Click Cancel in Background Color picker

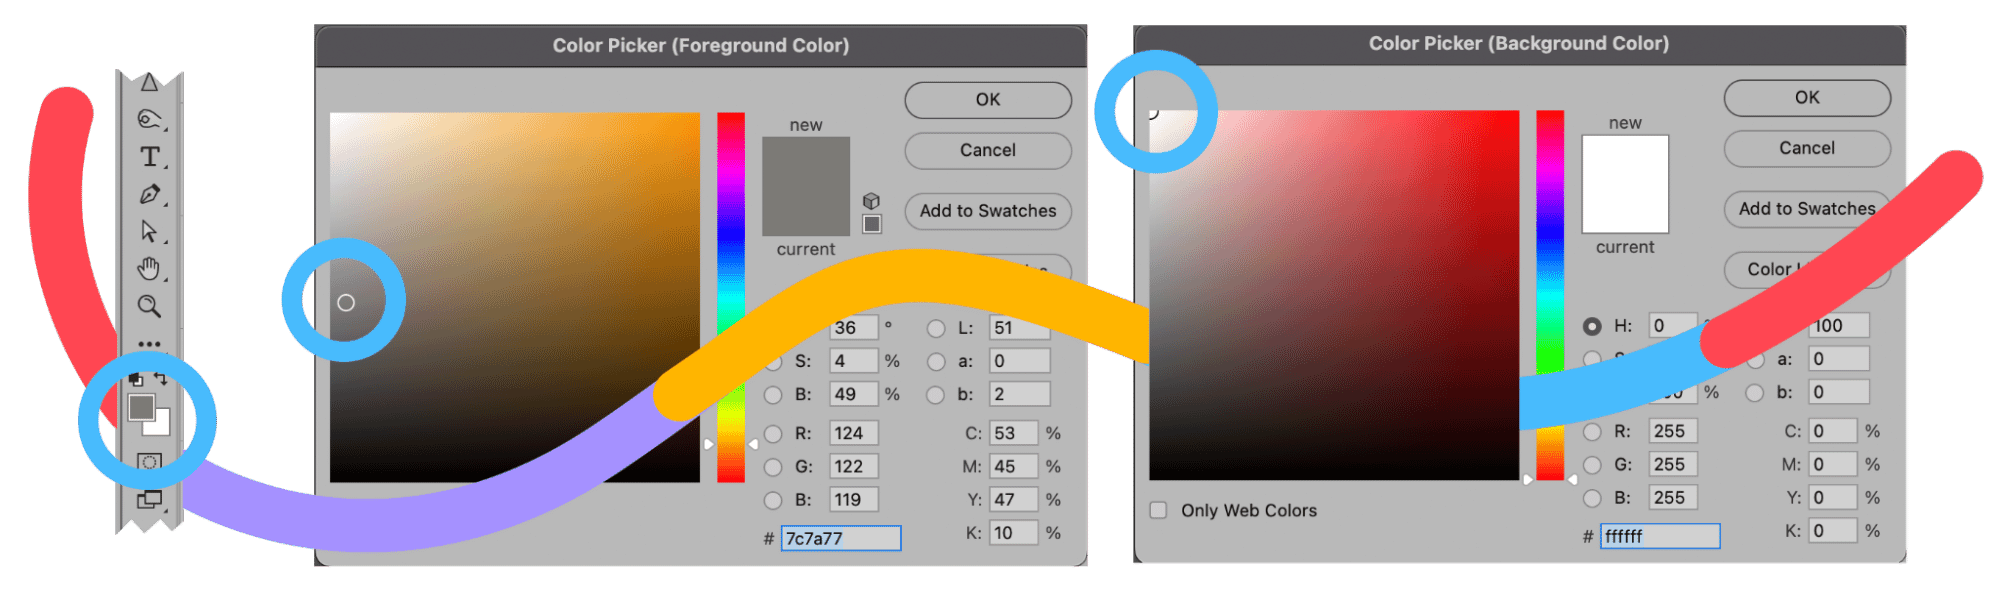[1806, 148]
